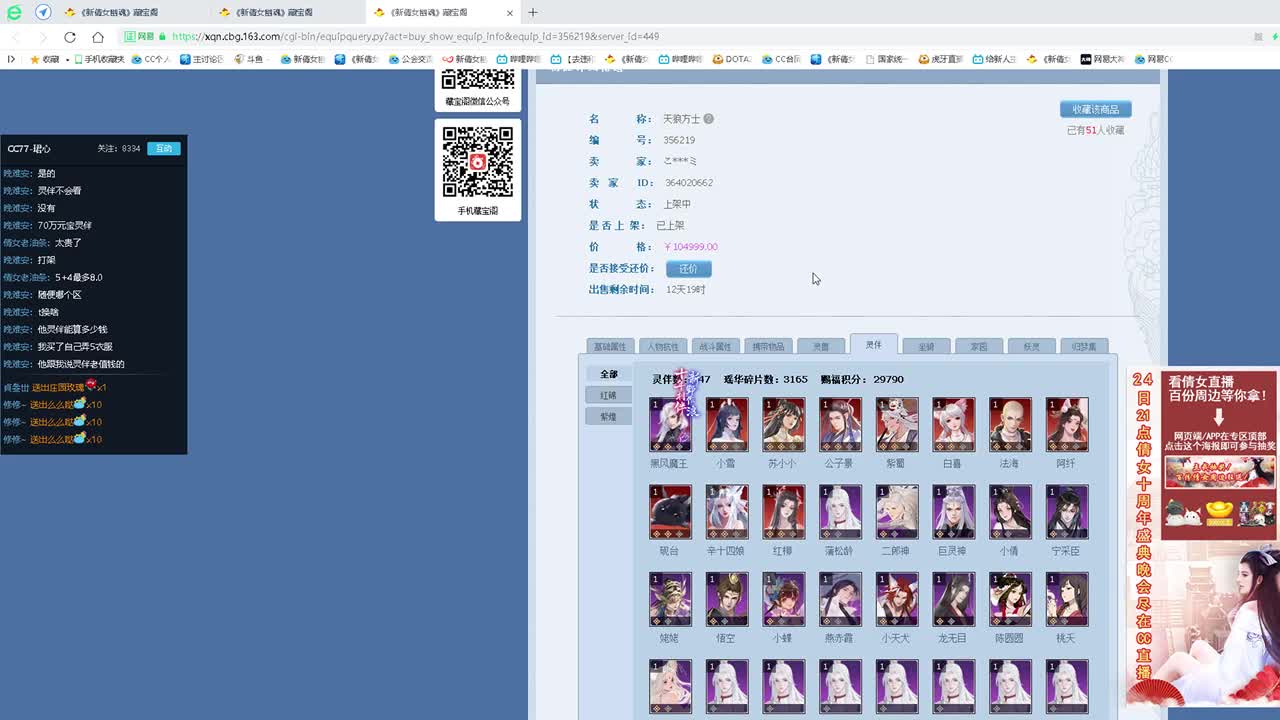Click the browser forward arrow
1280x720 pixels.
pos(42,36)
